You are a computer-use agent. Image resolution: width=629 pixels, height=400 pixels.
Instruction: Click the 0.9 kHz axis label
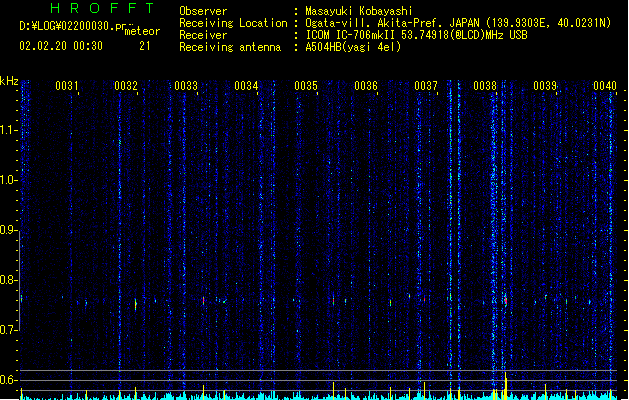[8, 230]
